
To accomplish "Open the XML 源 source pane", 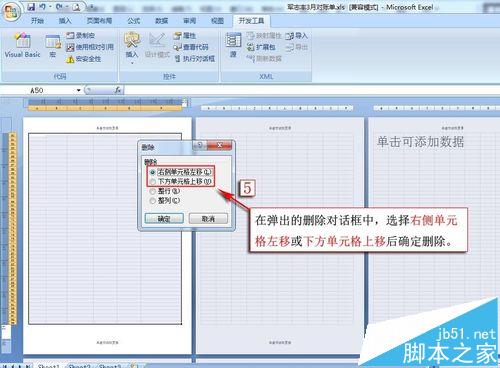I will pyautogui.click(x=233, y=45).
